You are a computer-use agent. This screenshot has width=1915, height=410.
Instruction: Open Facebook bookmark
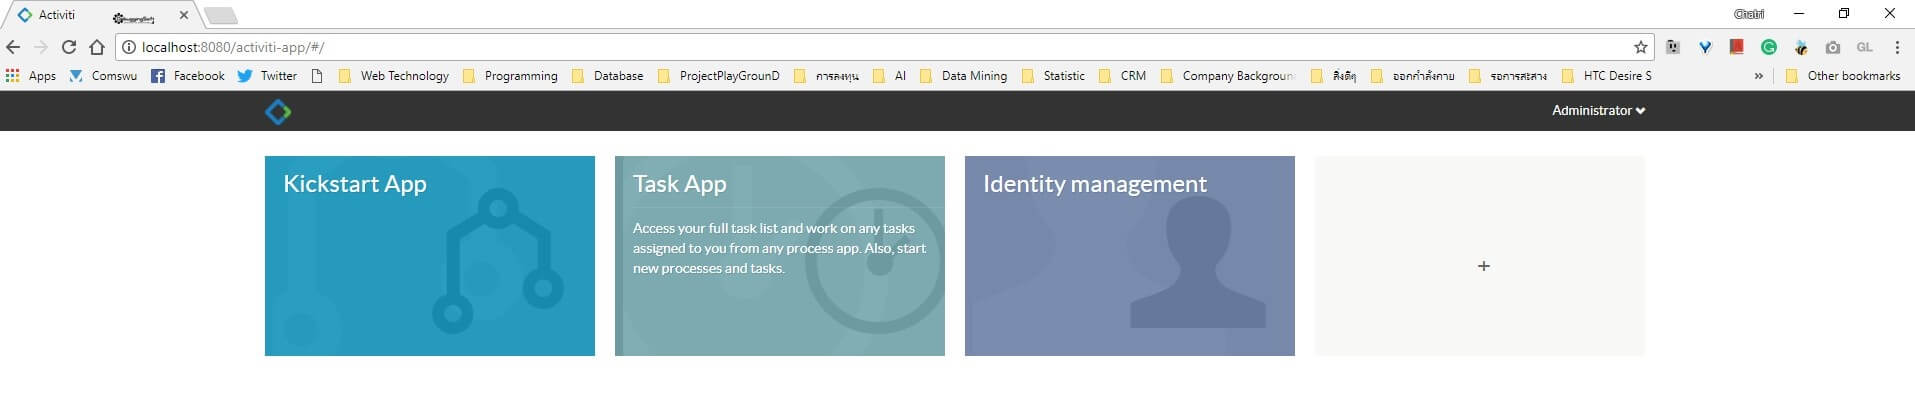tap(188, 76)
